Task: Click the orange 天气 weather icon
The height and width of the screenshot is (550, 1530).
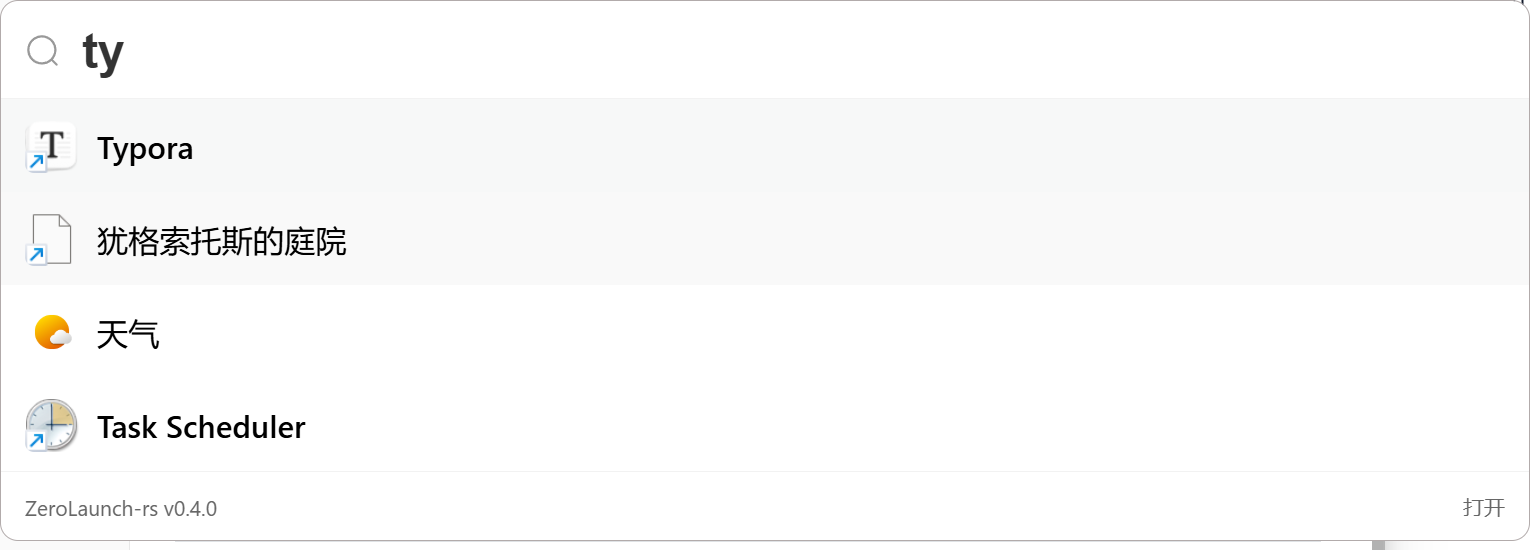Action: tap(51, 332)
